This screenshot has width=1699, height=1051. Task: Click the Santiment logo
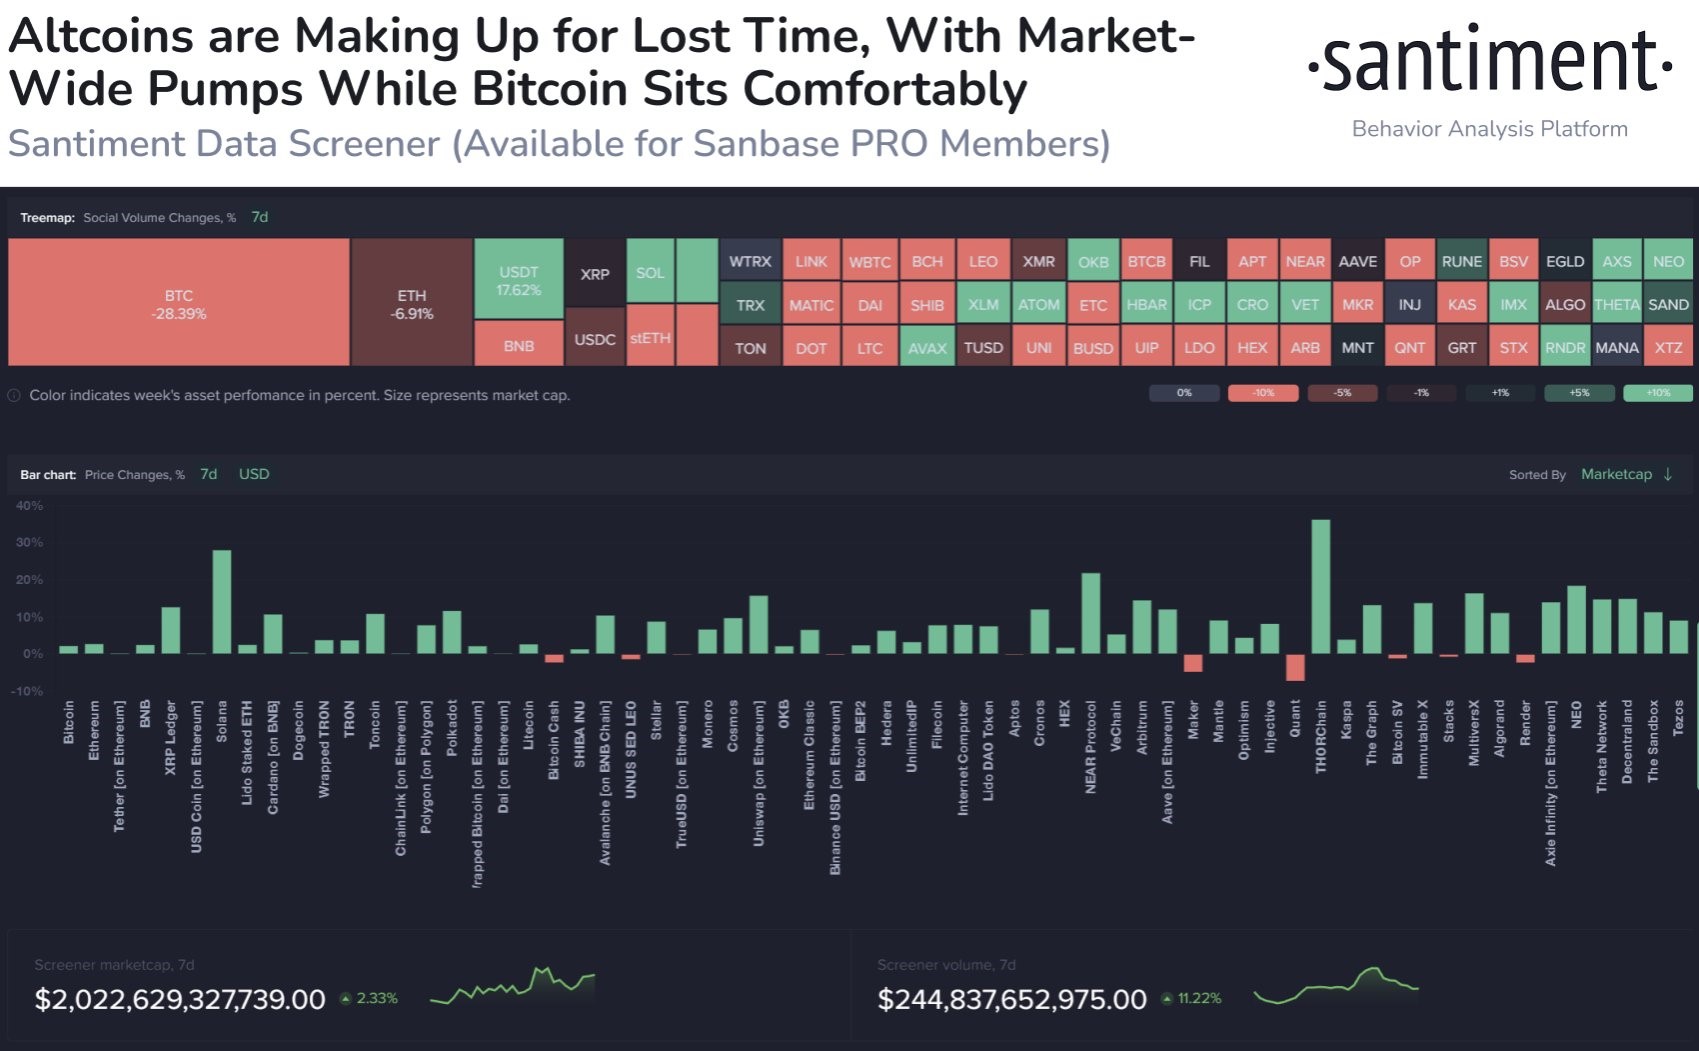[x=1490, y=62]
